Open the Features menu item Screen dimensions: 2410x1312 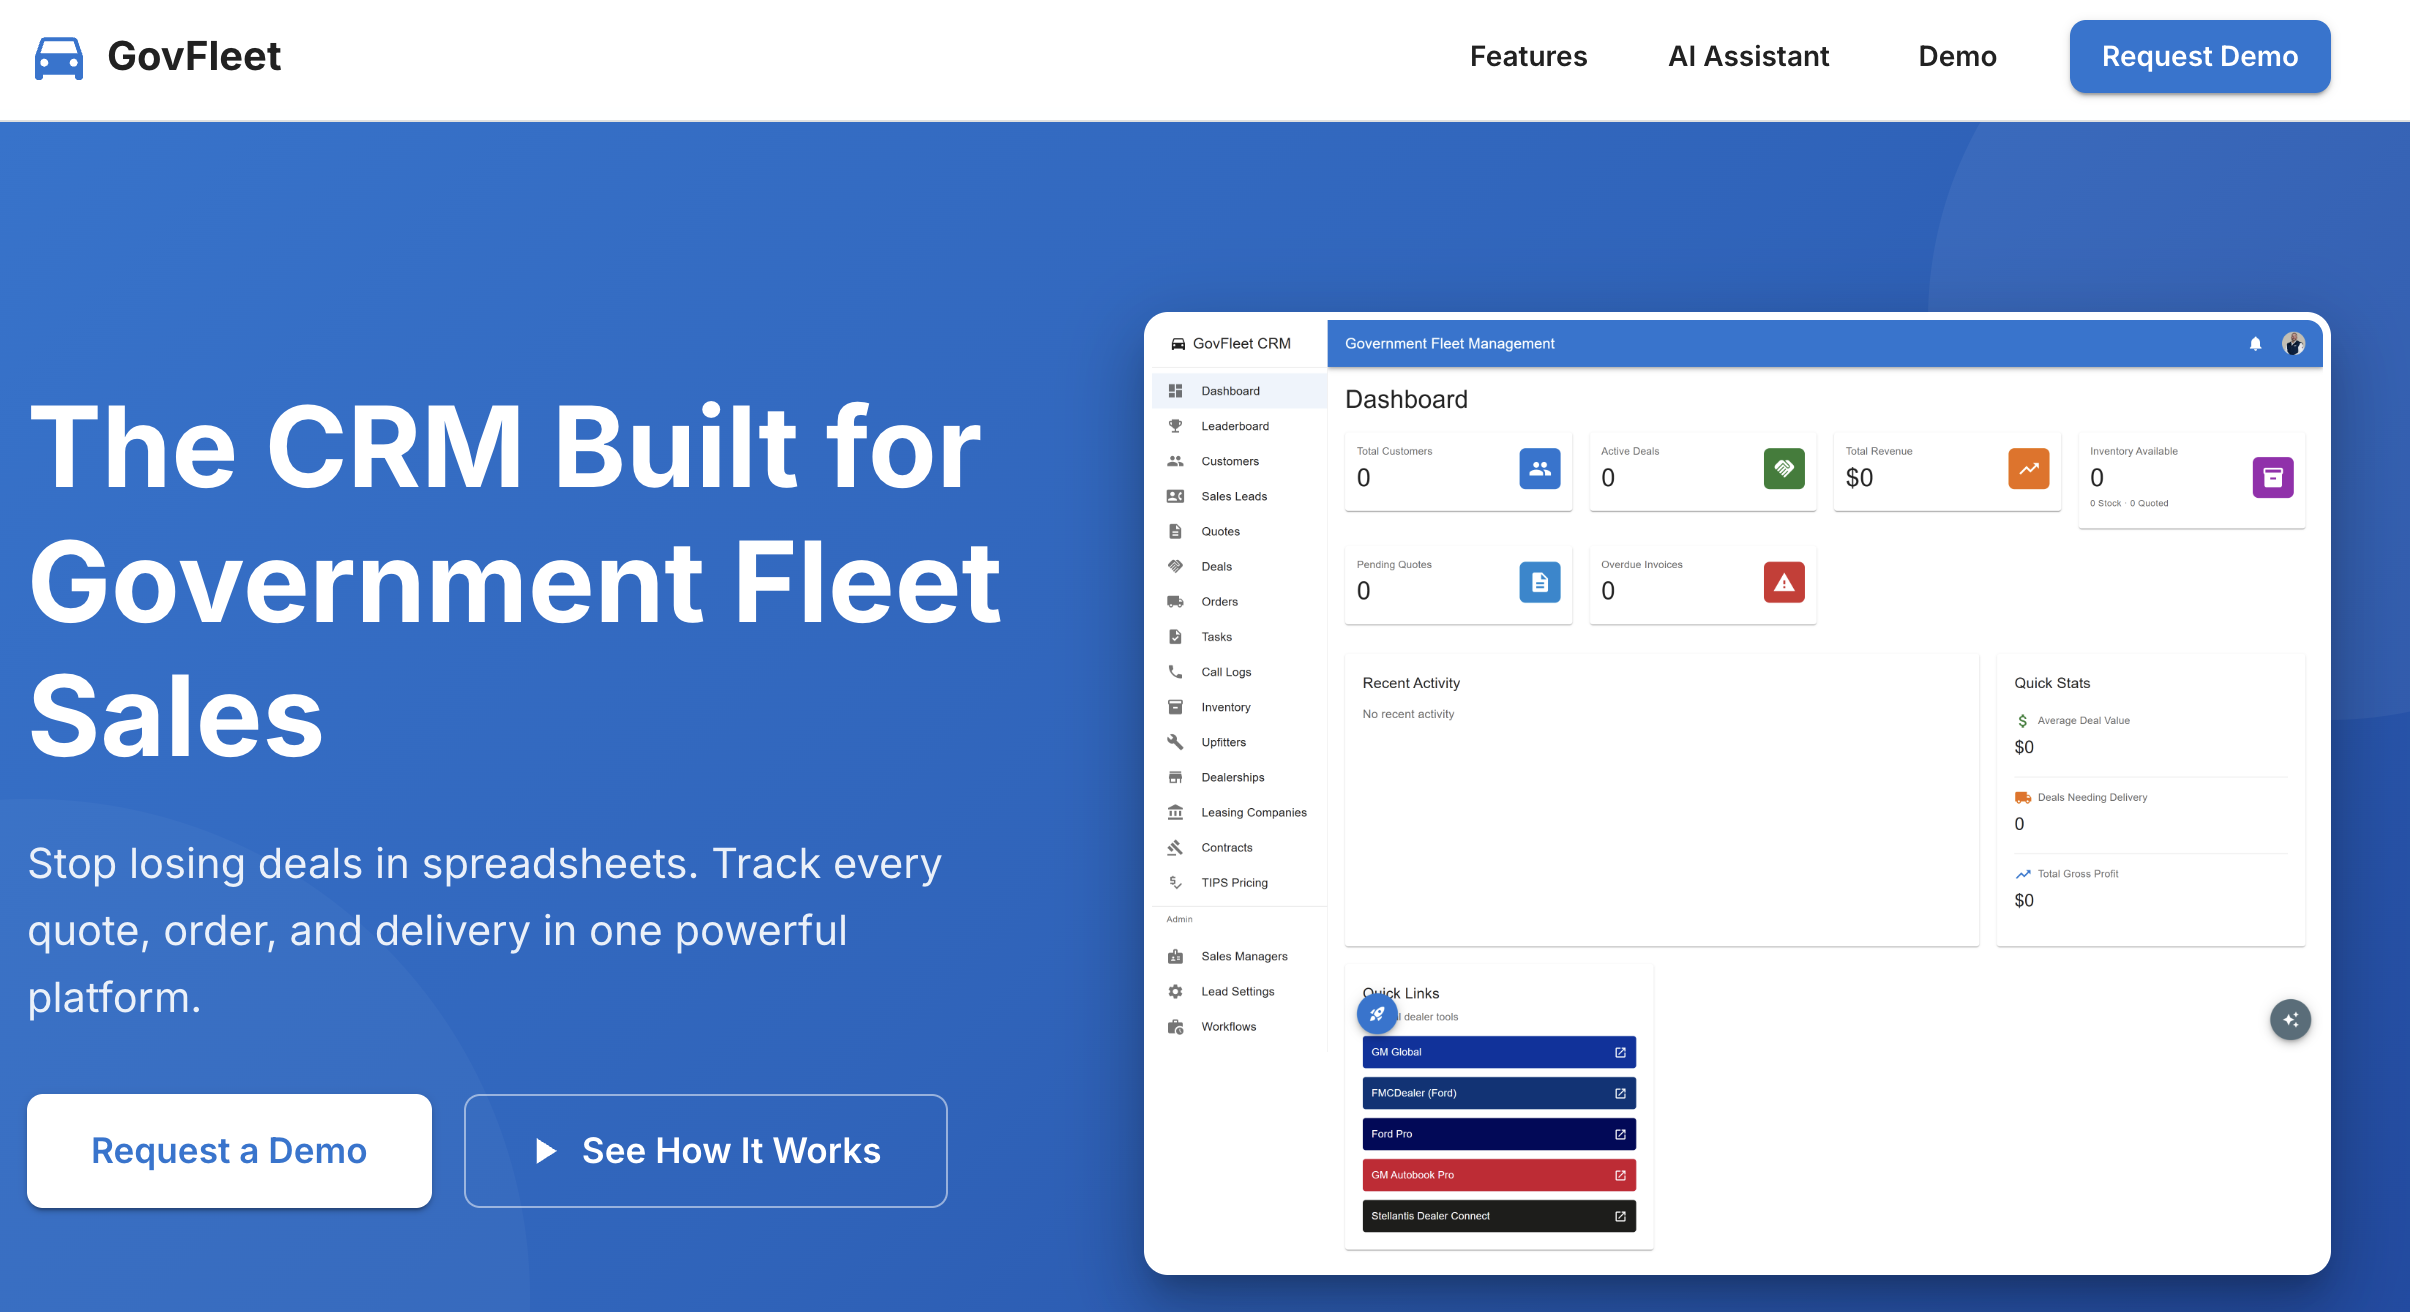coord(1529,56)
